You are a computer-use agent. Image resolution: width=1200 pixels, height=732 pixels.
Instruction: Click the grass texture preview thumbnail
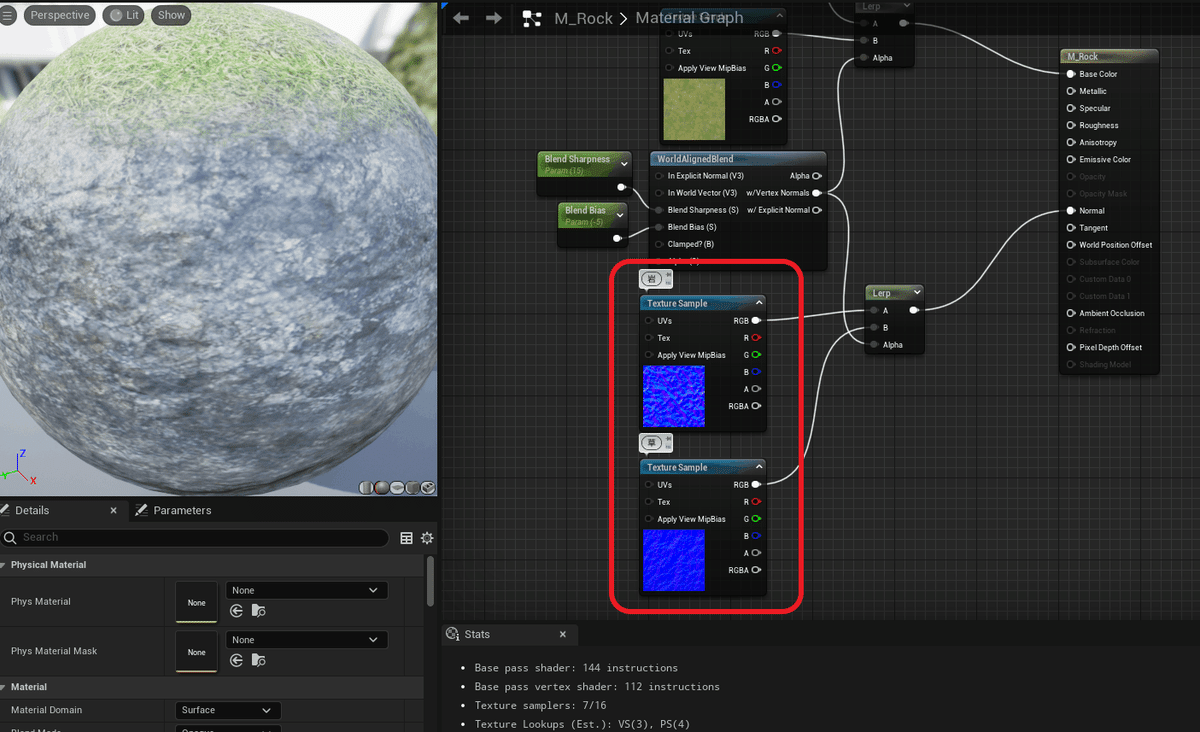[x=696, y=110]
